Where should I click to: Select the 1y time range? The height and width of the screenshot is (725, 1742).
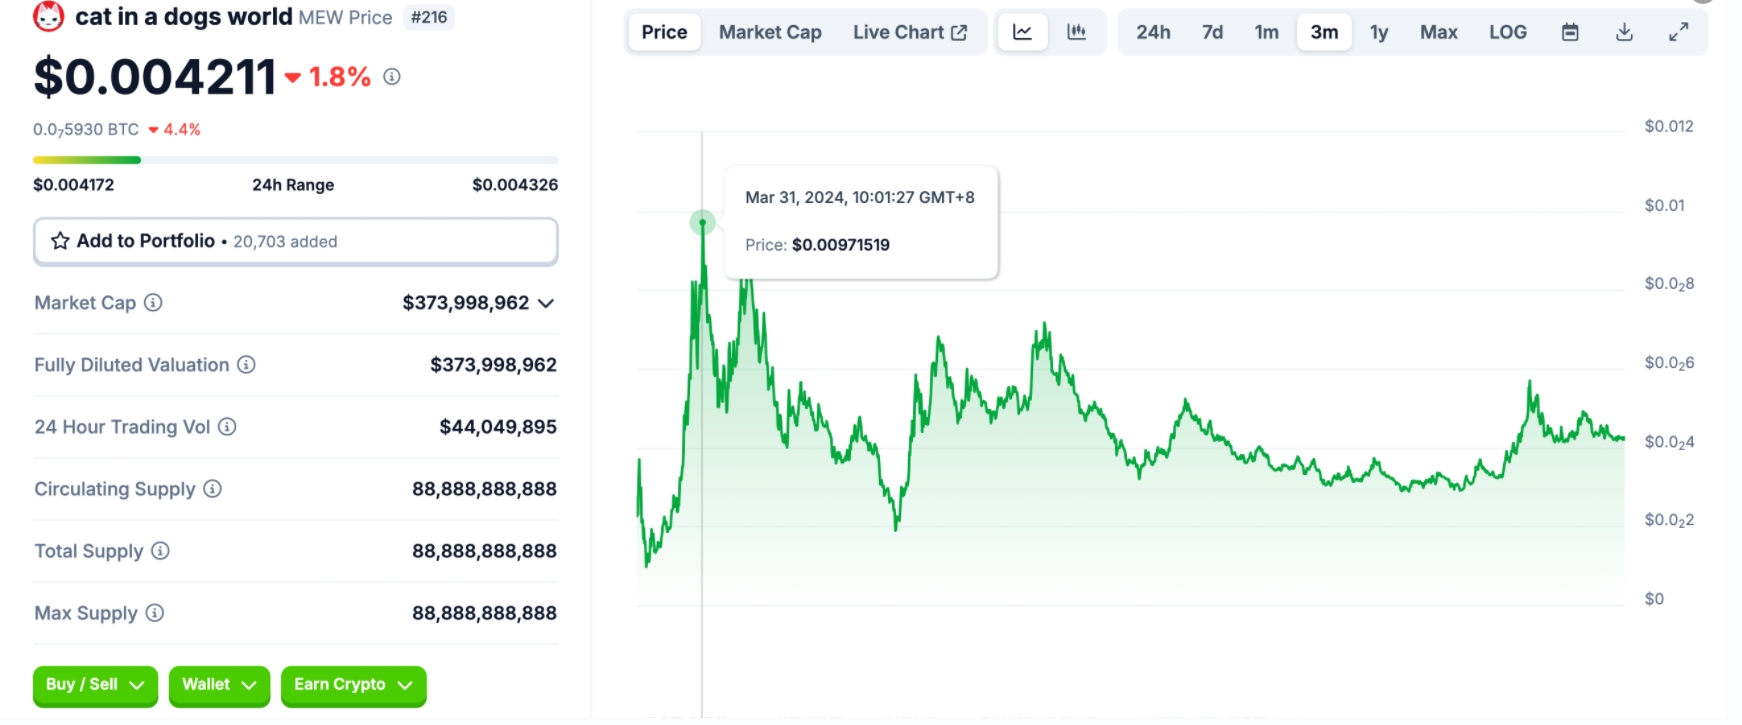1379,32
